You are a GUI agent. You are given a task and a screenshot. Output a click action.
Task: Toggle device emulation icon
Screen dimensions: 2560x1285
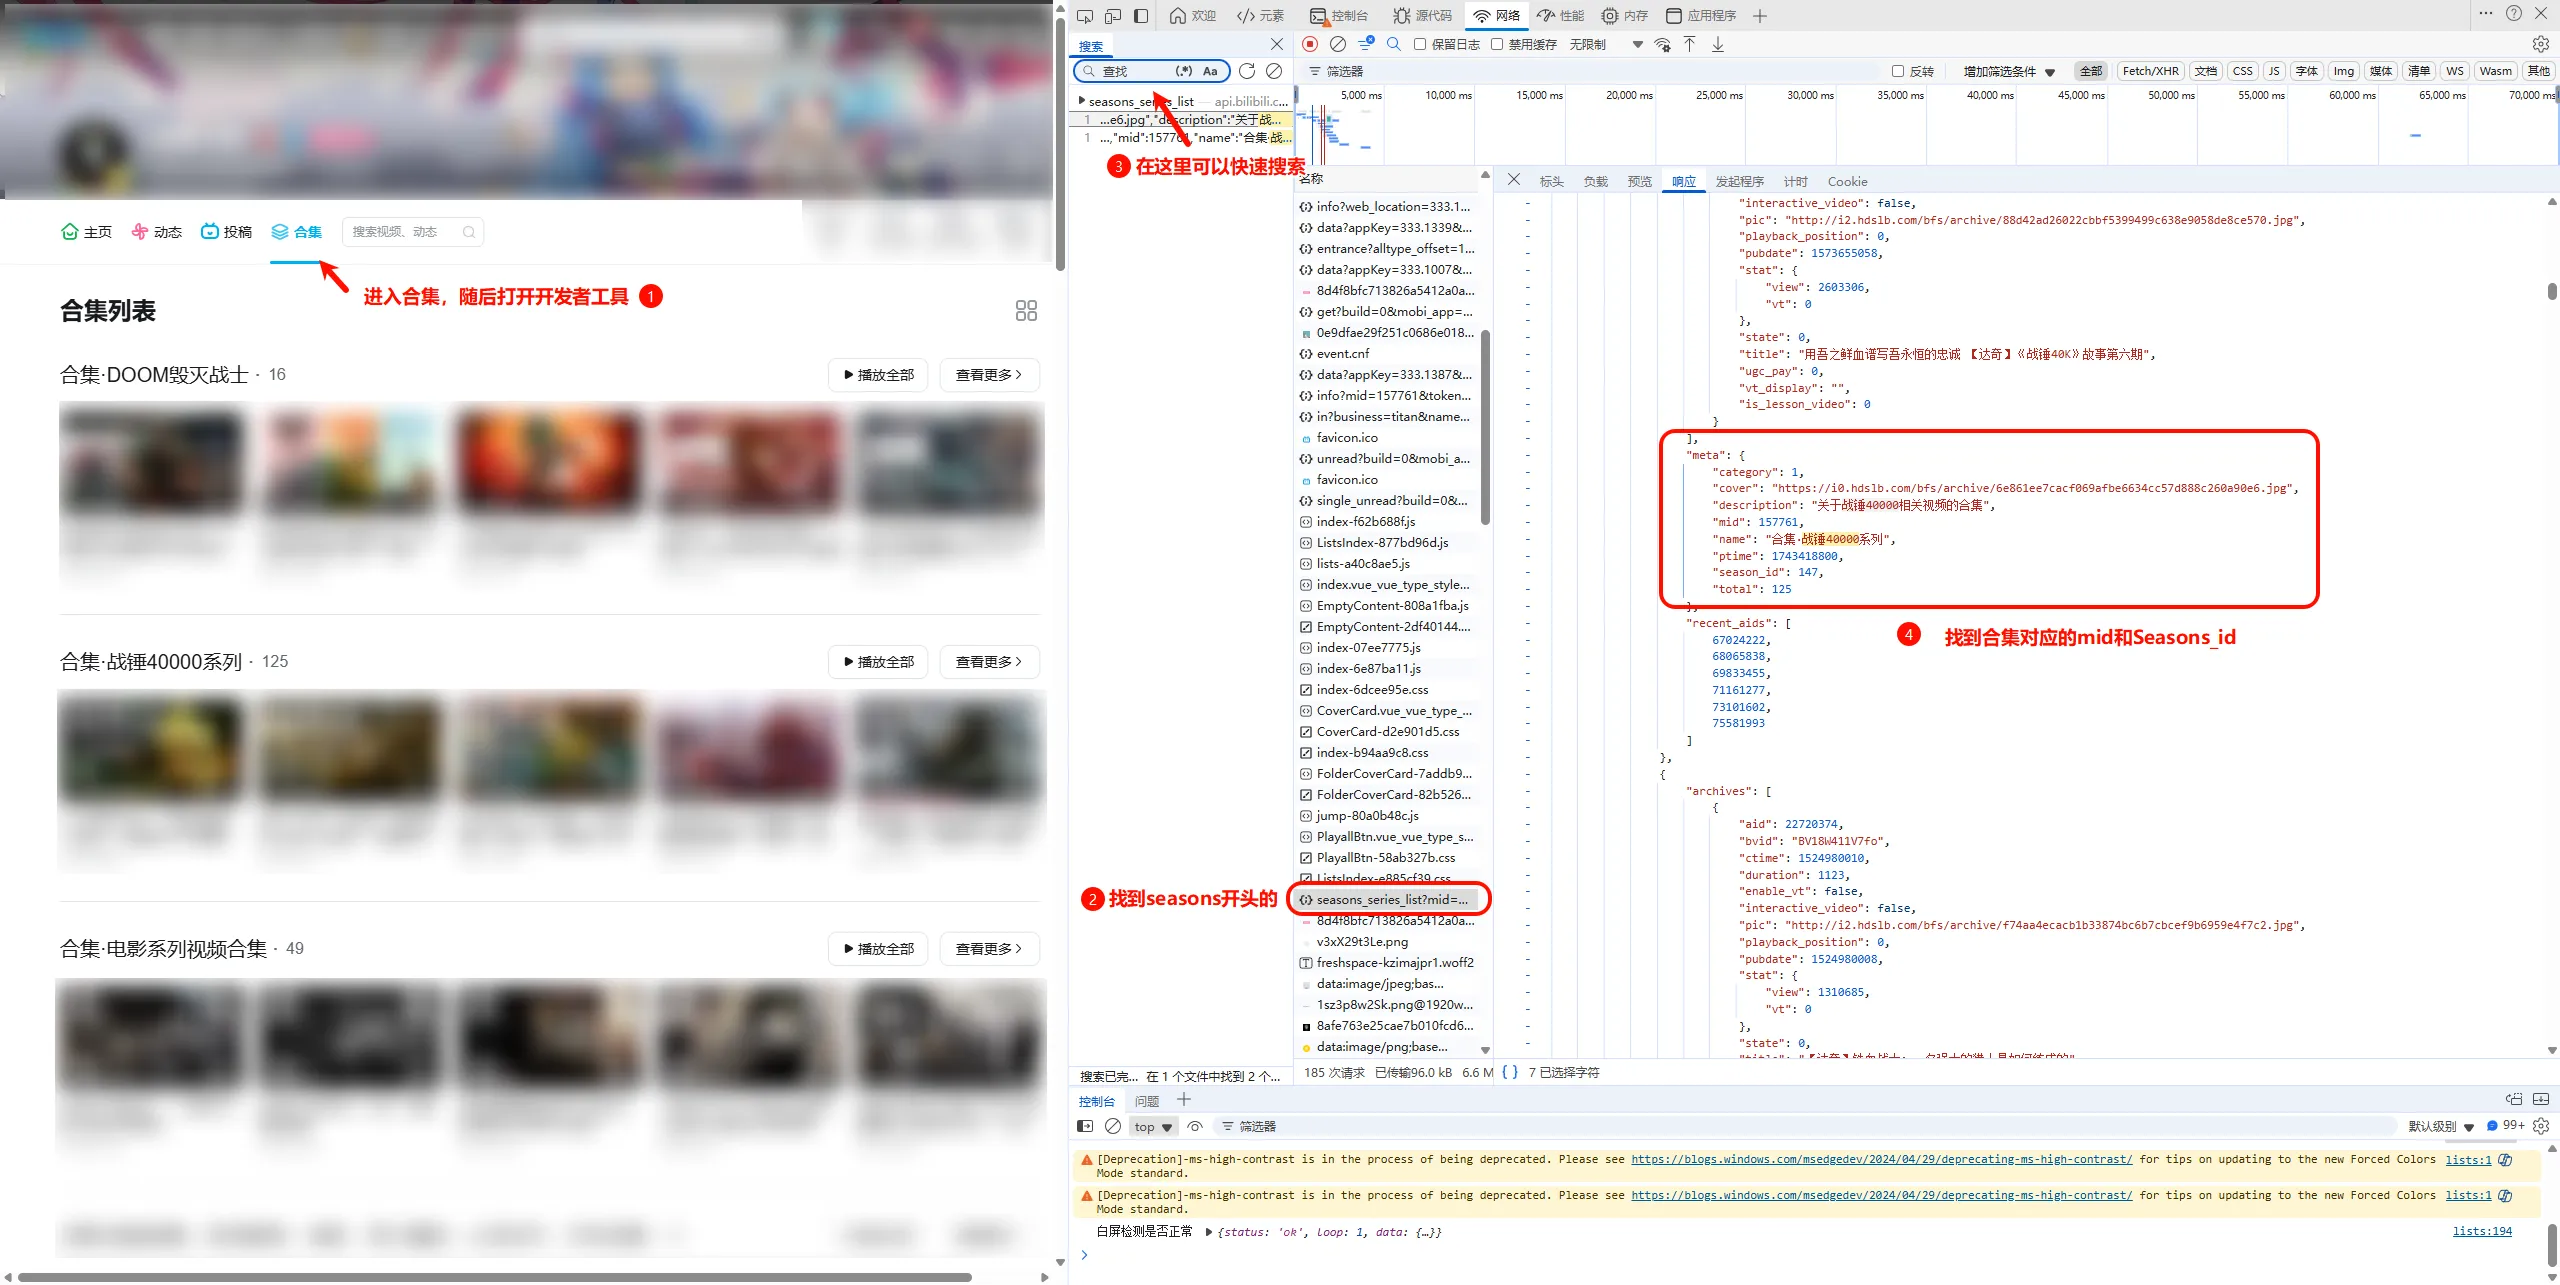point(1113,16)
